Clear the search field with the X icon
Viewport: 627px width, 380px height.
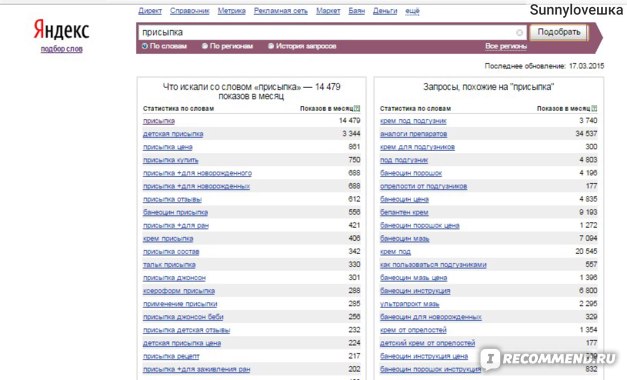(x=519, y=33)
